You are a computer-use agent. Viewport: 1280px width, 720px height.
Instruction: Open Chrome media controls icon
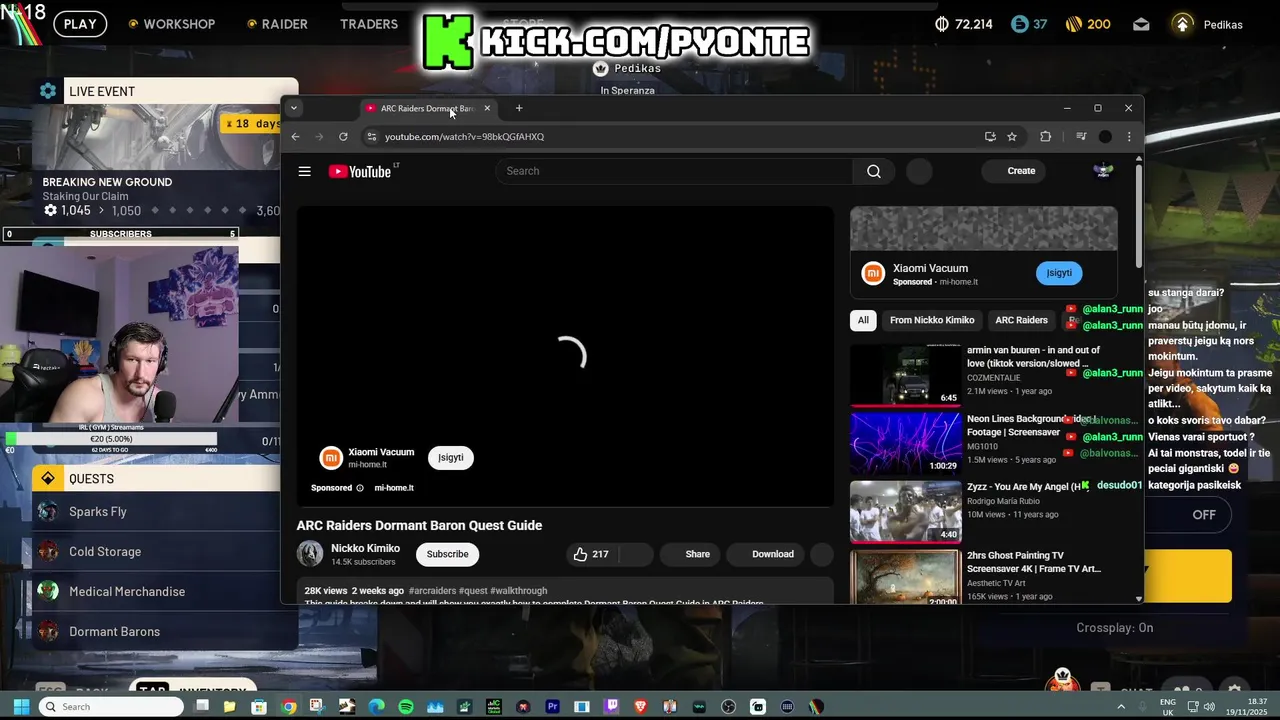tap(1081, 137)
